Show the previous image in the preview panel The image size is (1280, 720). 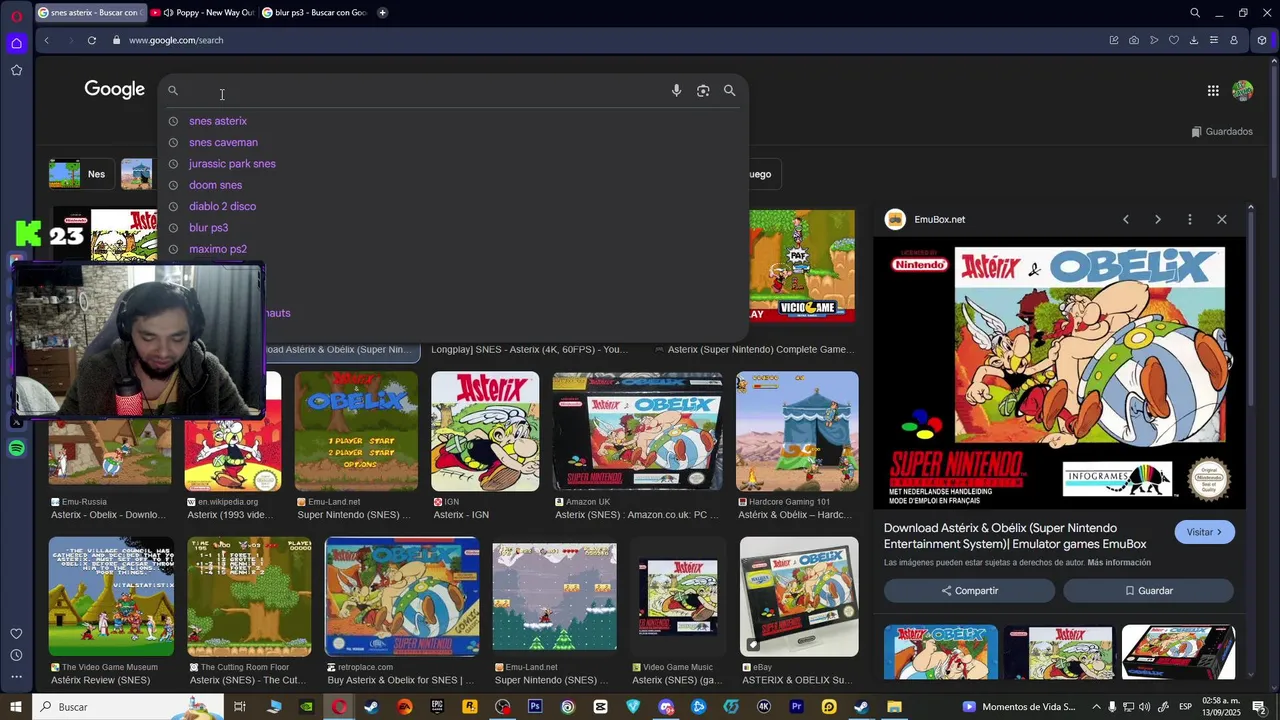pos(1126,219)
